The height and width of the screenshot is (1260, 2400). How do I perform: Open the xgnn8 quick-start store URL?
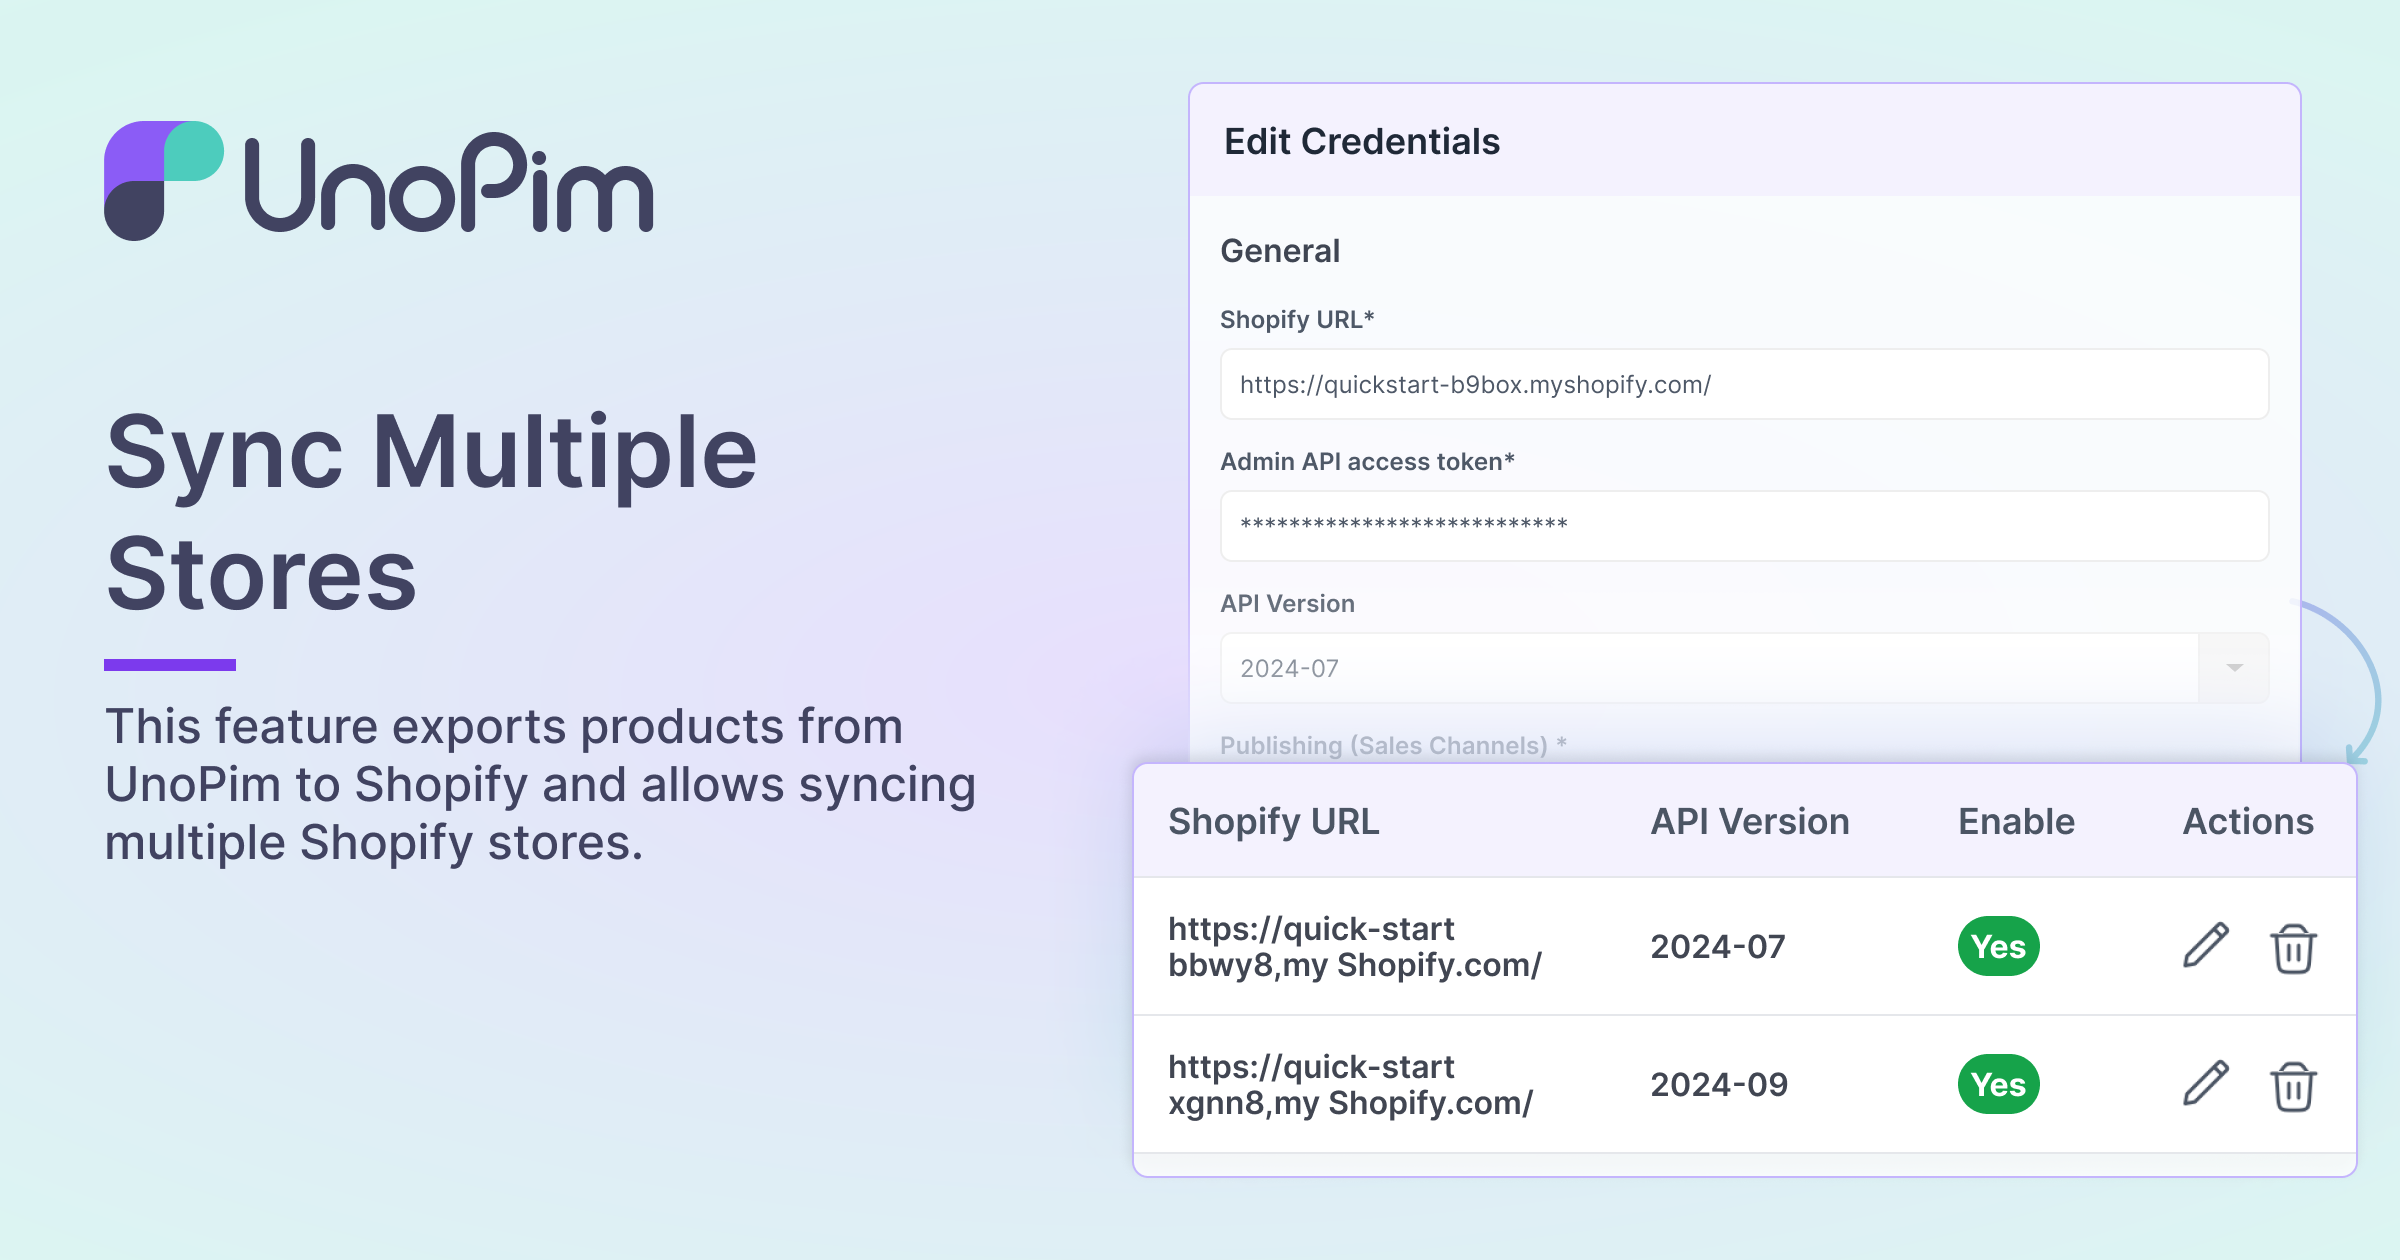(1350, 1085)
